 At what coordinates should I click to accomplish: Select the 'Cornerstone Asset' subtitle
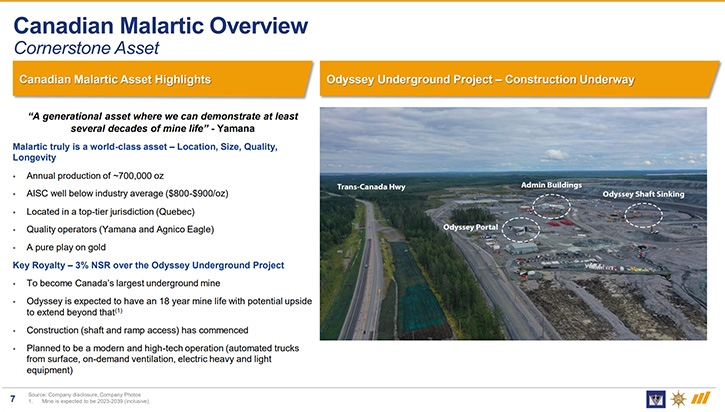(x=86, y=48)
